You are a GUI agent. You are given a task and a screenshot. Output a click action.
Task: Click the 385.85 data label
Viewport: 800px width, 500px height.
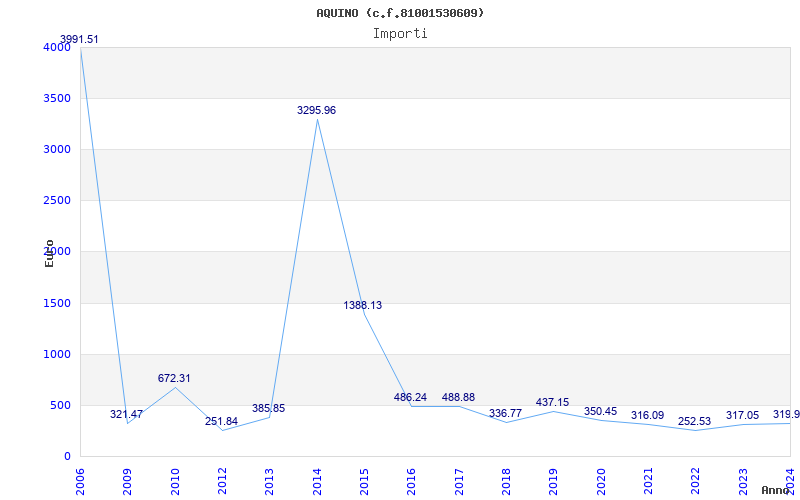click(268, 408)
